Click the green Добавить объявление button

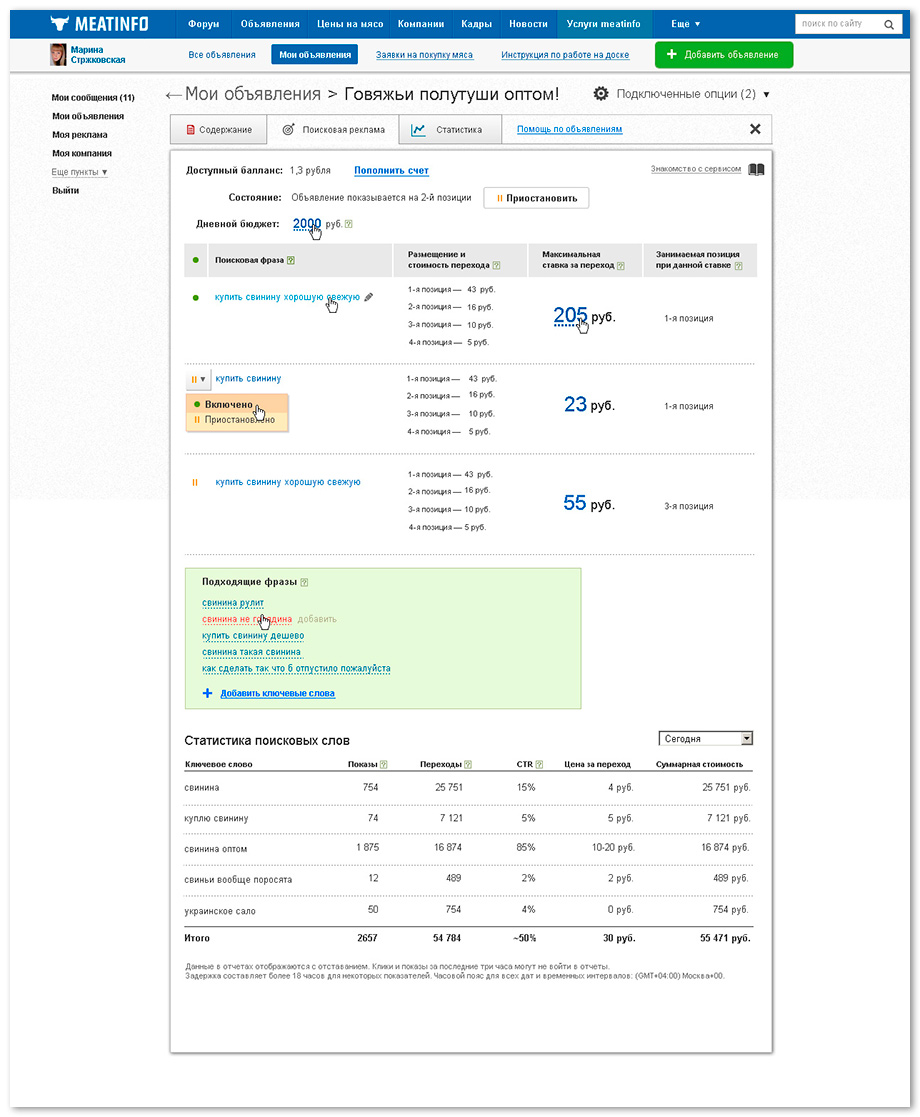pos(723,55)
